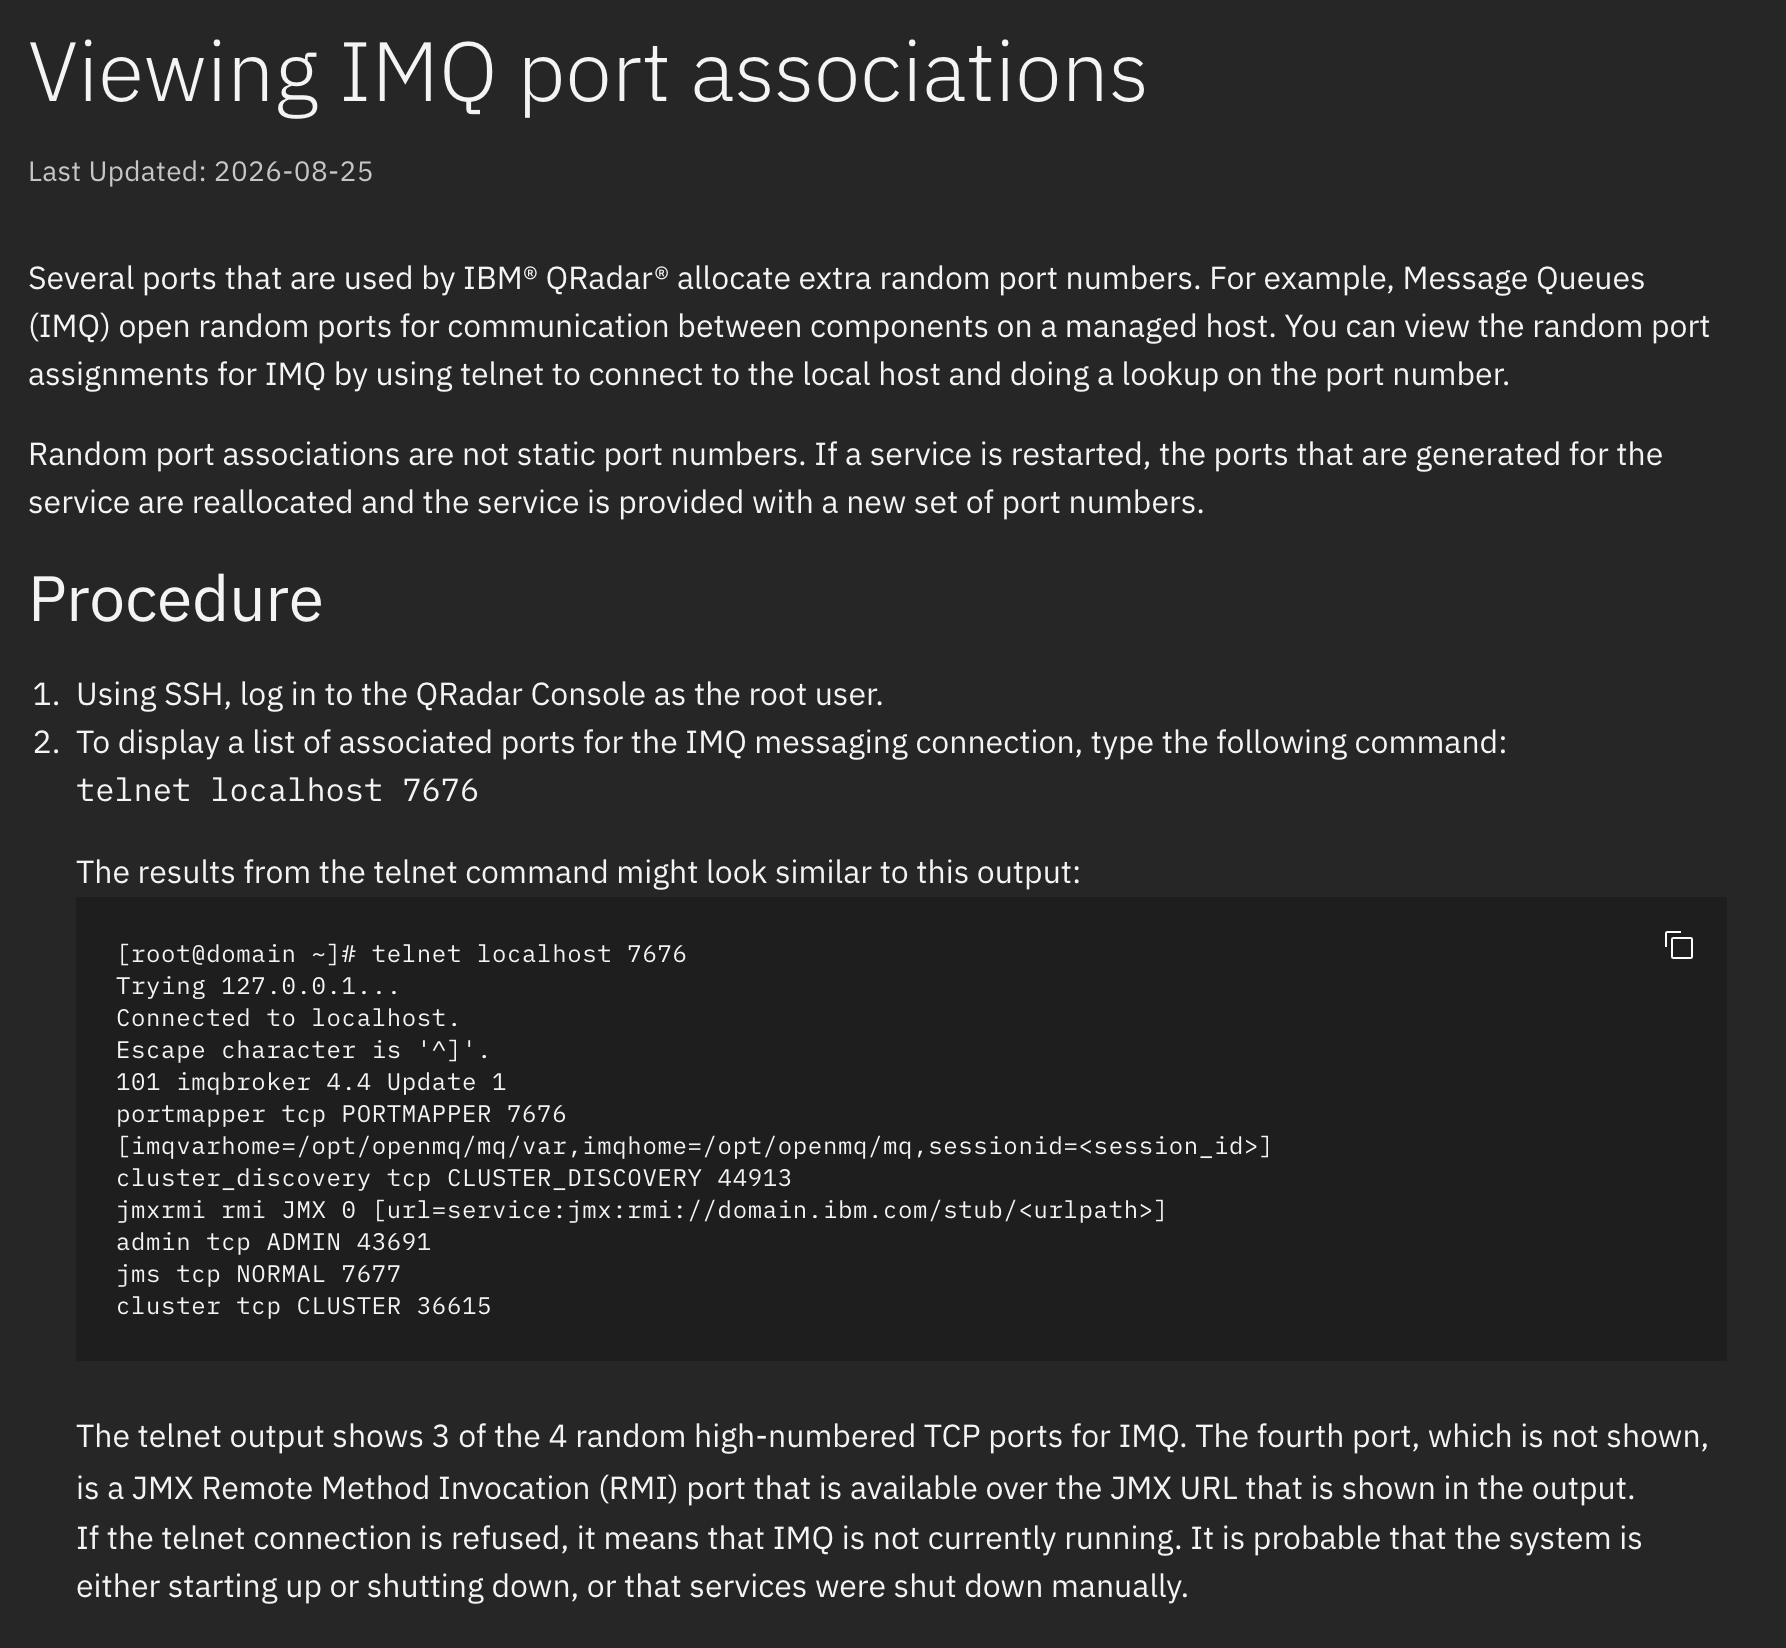Image resolution: width=1786 pixels, height=1648 pixels.
Task: Click step 2 about displaying associated ports
Action: [x=791, y=742]
